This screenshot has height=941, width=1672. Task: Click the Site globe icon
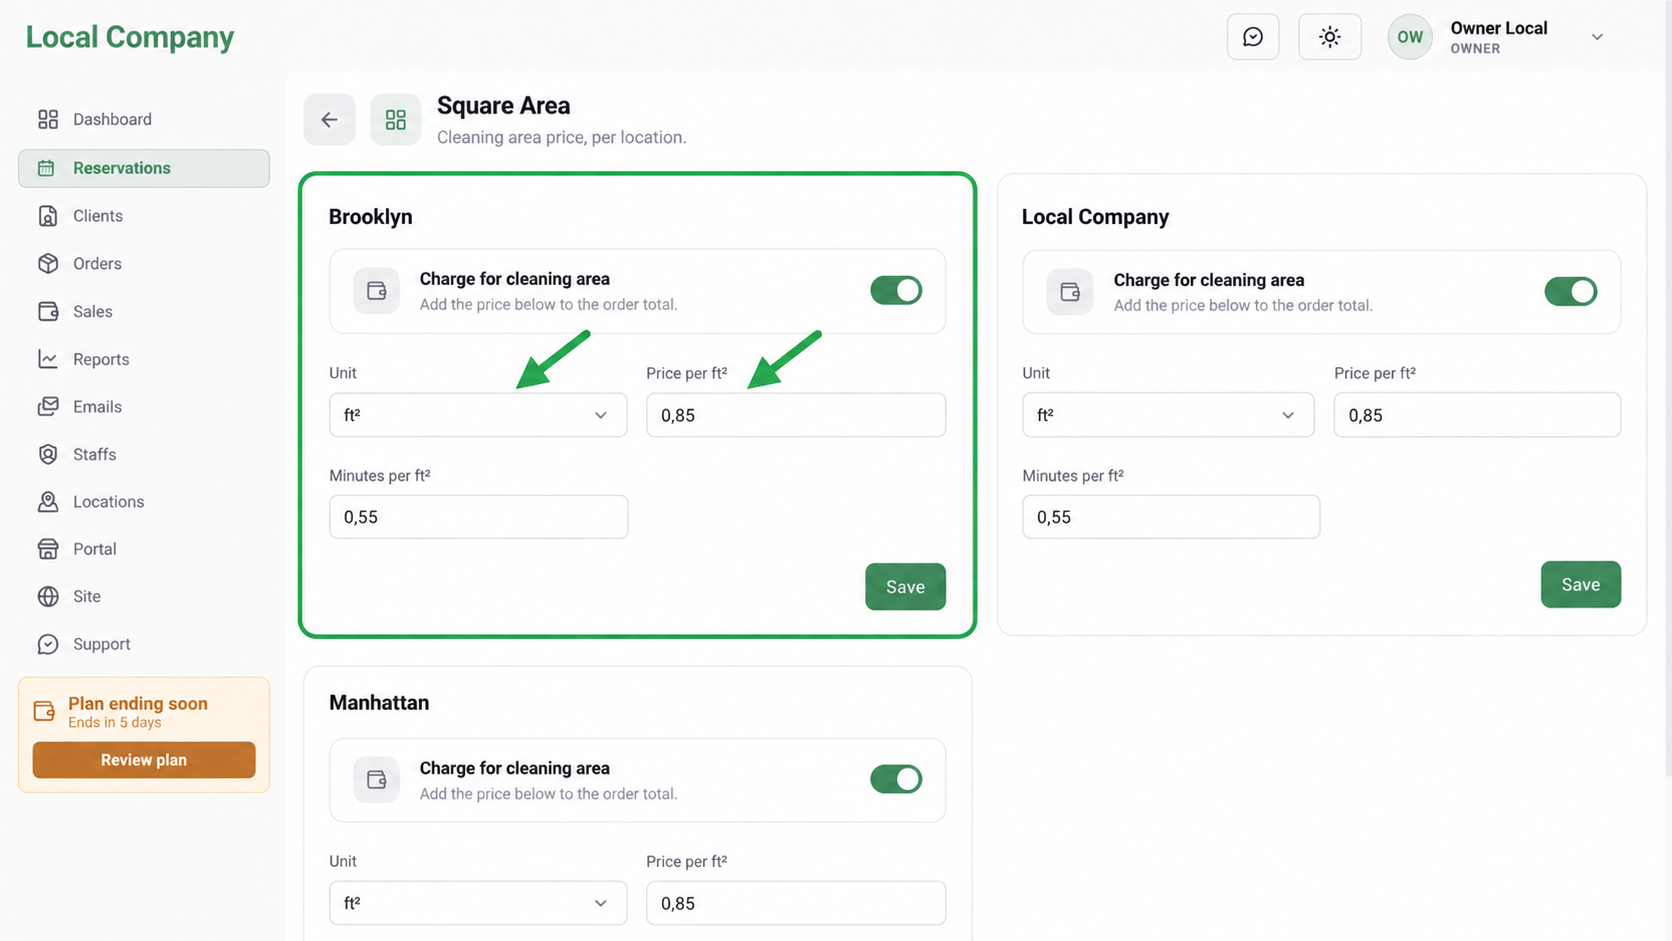coord(48,596)
